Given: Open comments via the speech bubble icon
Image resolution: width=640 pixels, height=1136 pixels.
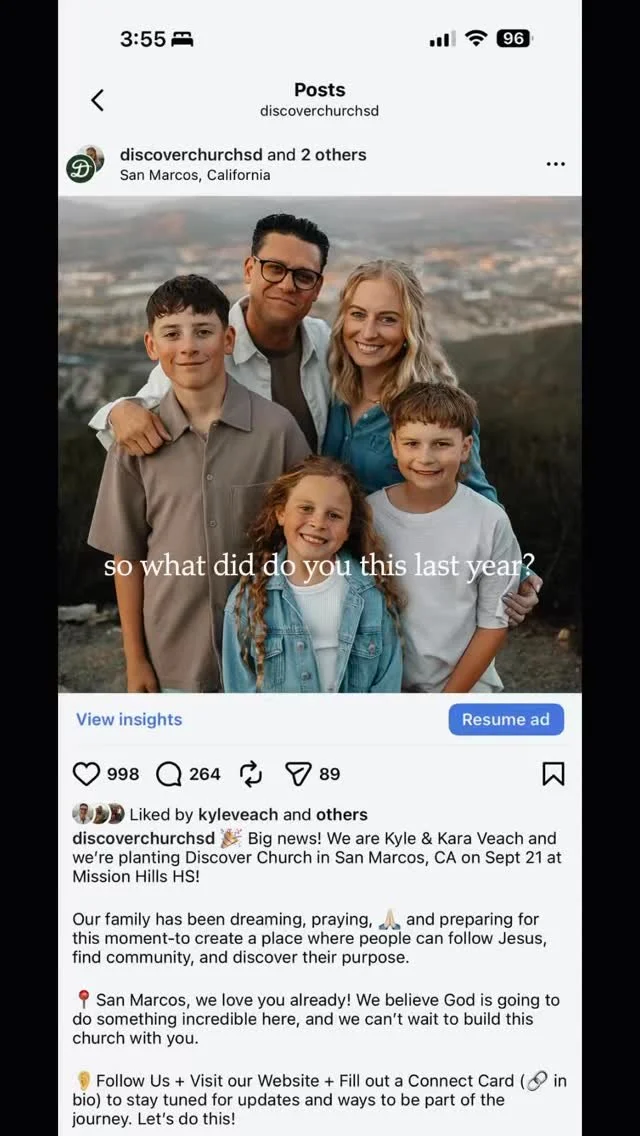Looking at the screenshot, I should point(169,774).
